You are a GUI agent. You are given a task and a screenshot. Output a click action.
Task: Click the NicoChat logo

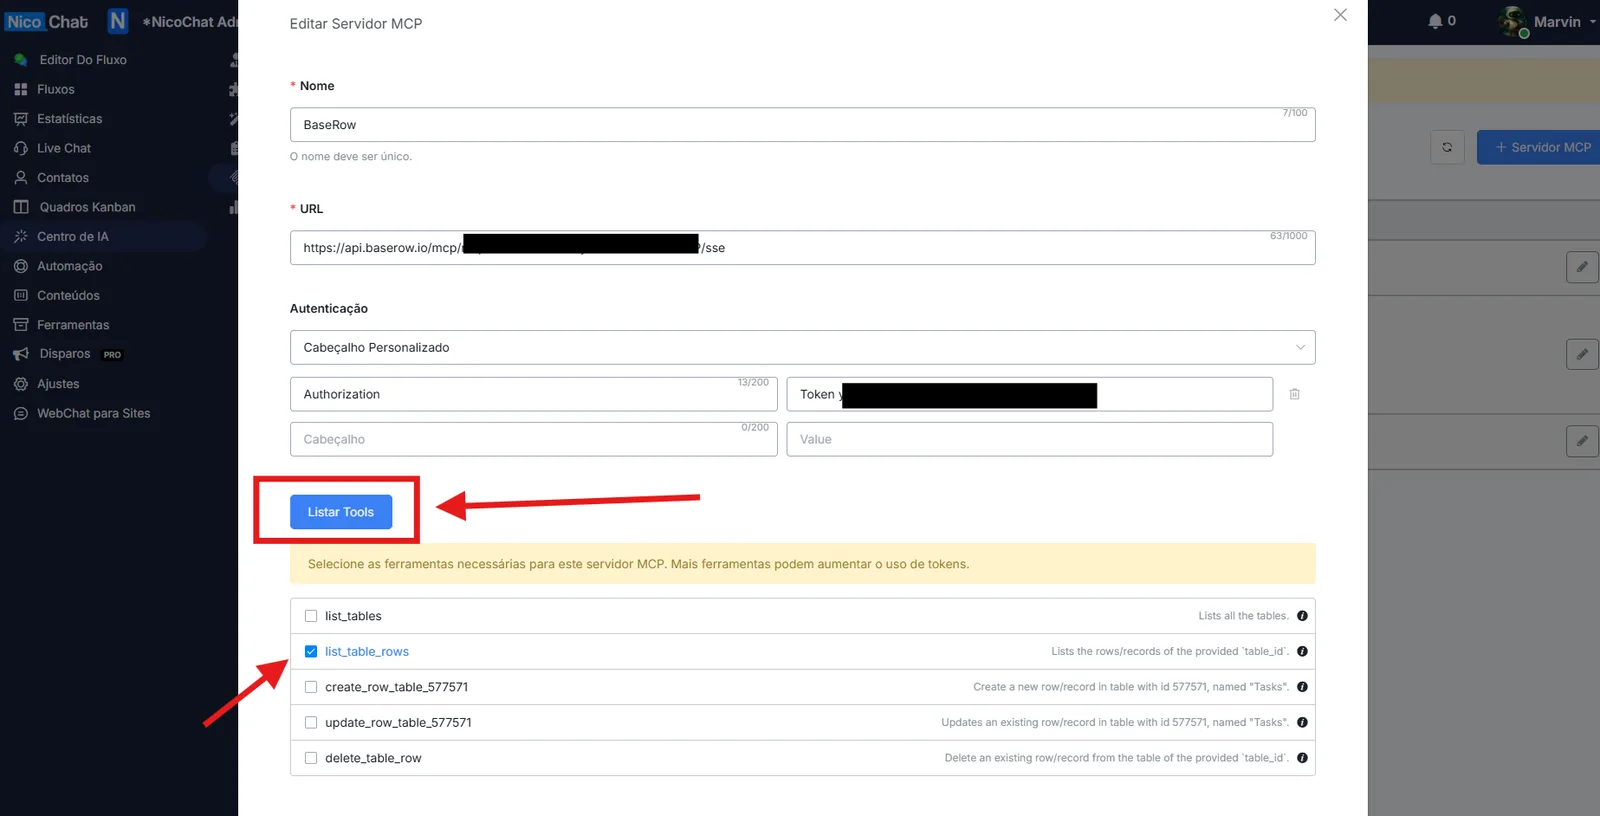(46, 22)
